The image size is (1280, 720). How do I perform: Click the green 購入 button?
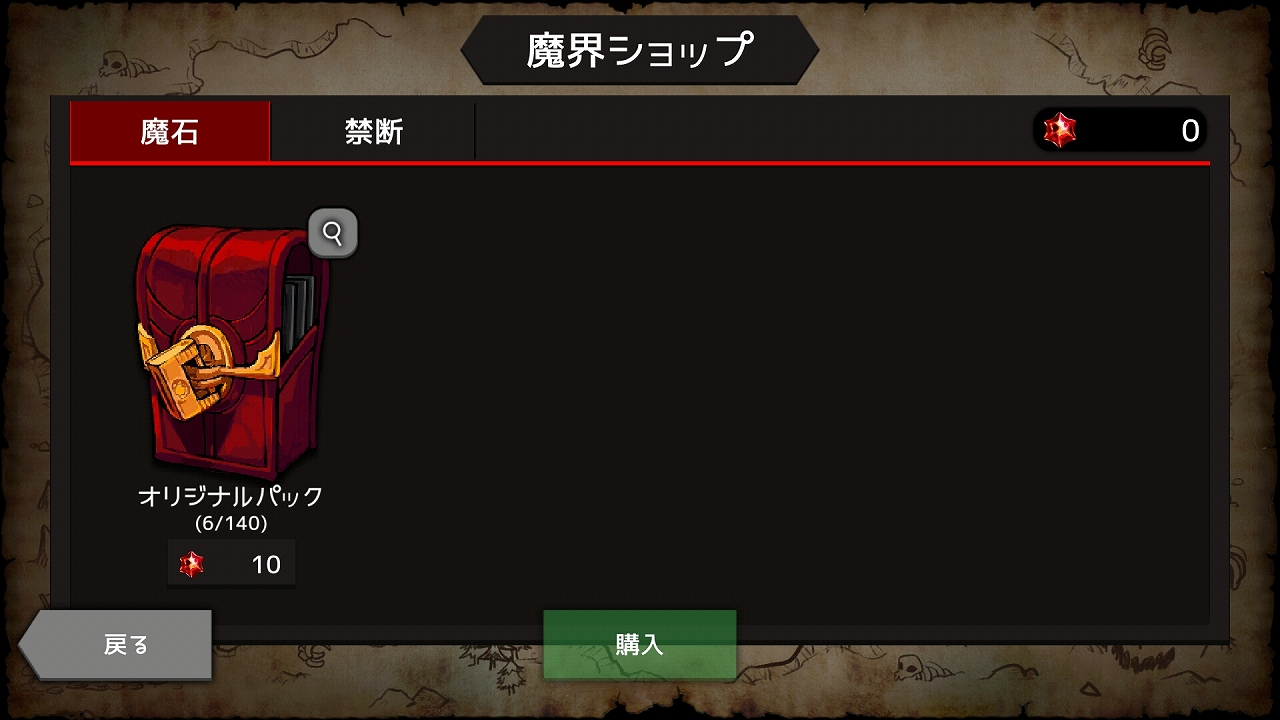click(640, 644)
